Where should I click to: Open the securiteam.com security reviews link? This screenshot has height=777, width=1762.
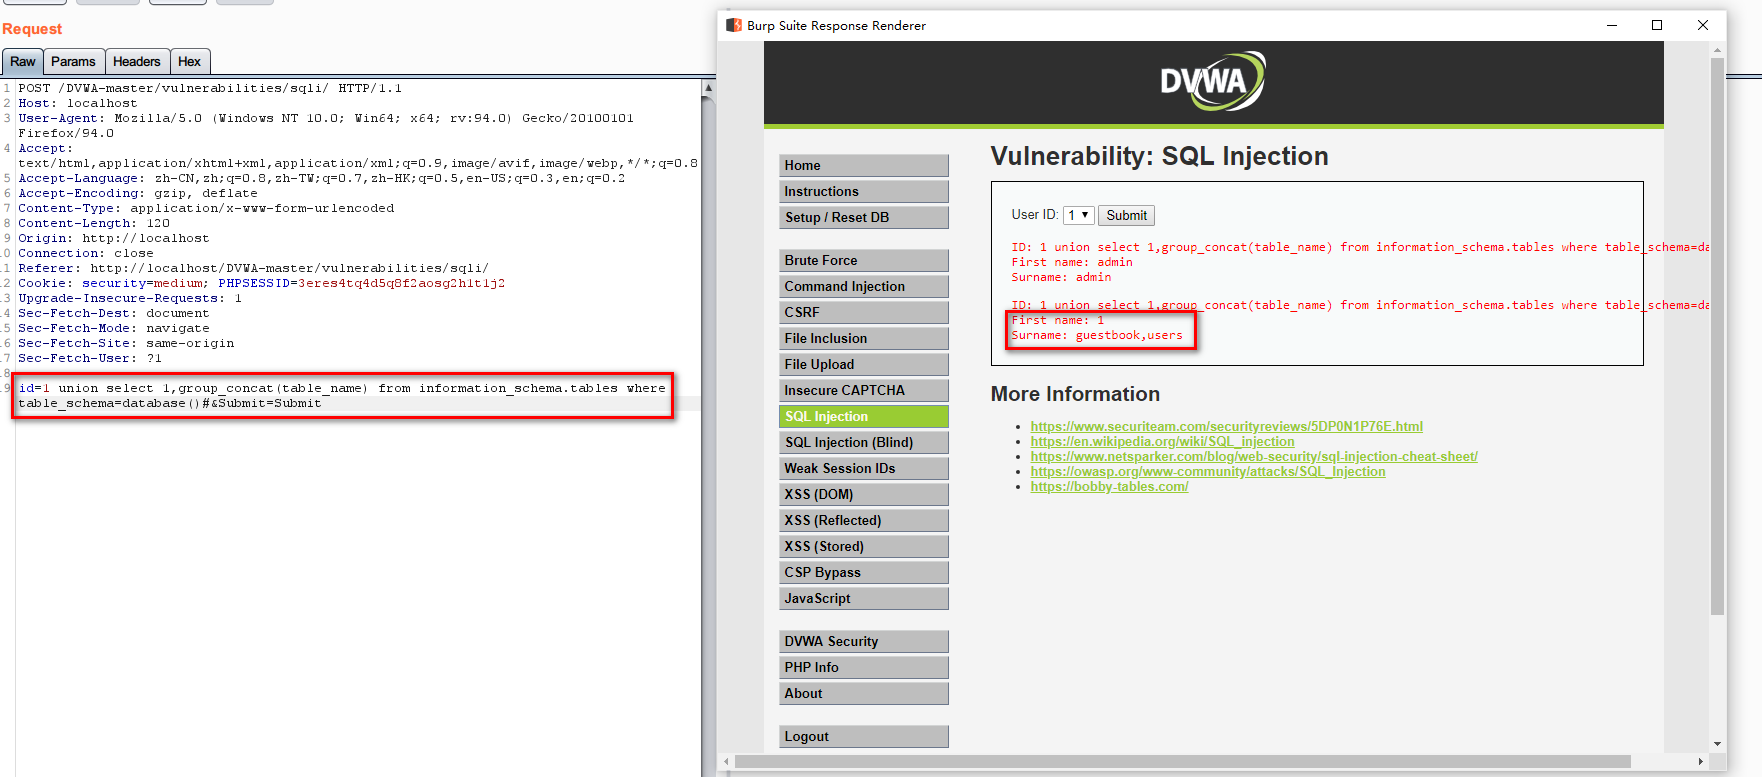click(x=1226, y=427)
